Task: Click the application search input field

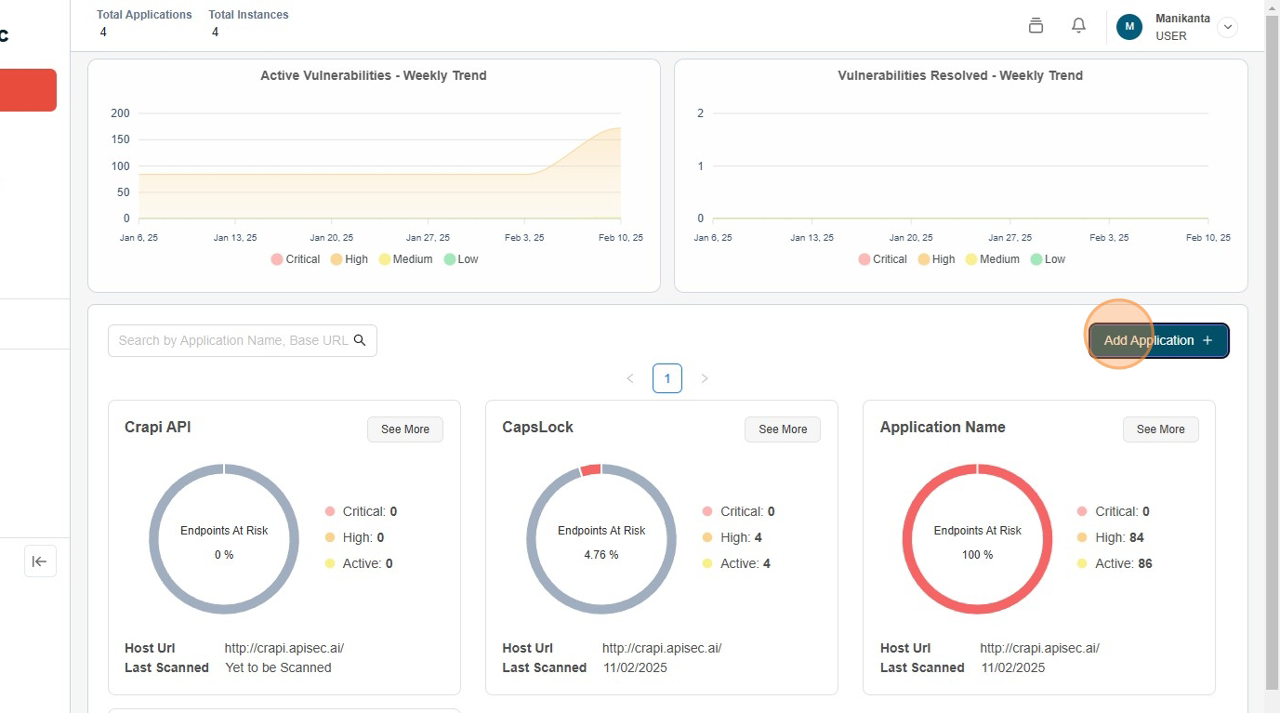Action: click(x=232, y=340)
